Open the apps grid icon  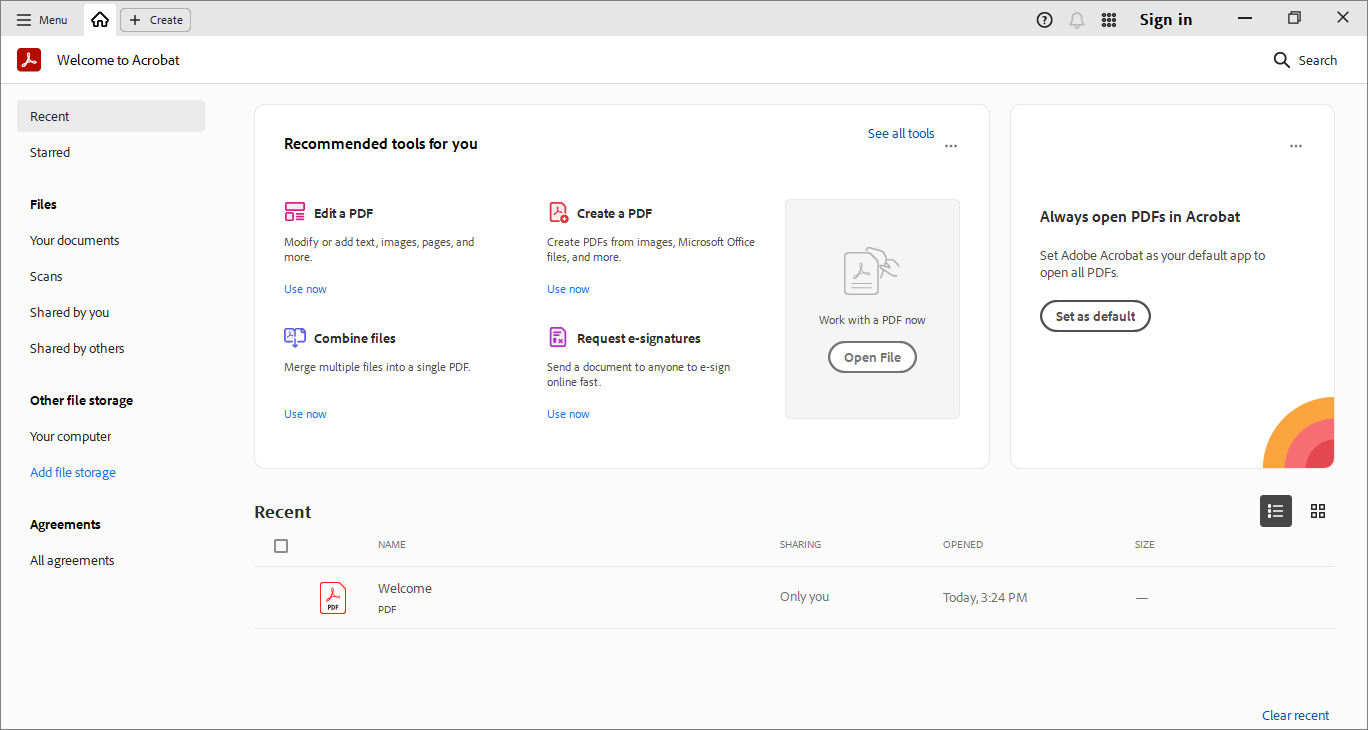click(1108, 19)
